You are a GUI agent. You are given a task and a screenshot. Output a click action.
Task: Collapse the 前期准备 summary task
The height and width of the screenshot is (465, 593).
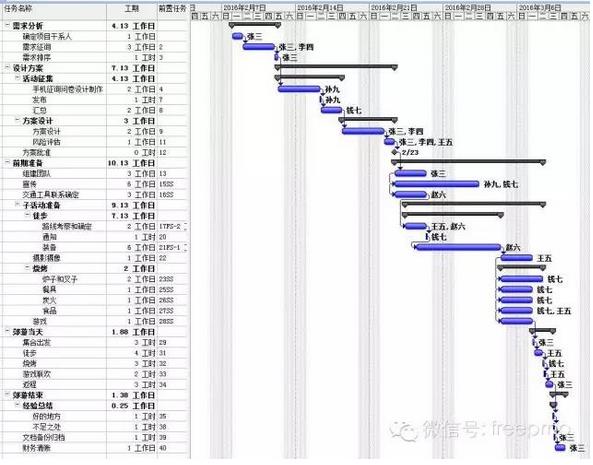[x=7, y=163]
